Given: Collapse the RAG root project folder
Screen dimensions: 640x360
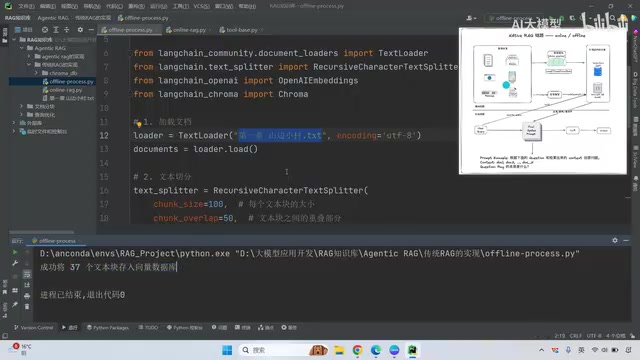Looking at the screenshot, I should (14, 40).
